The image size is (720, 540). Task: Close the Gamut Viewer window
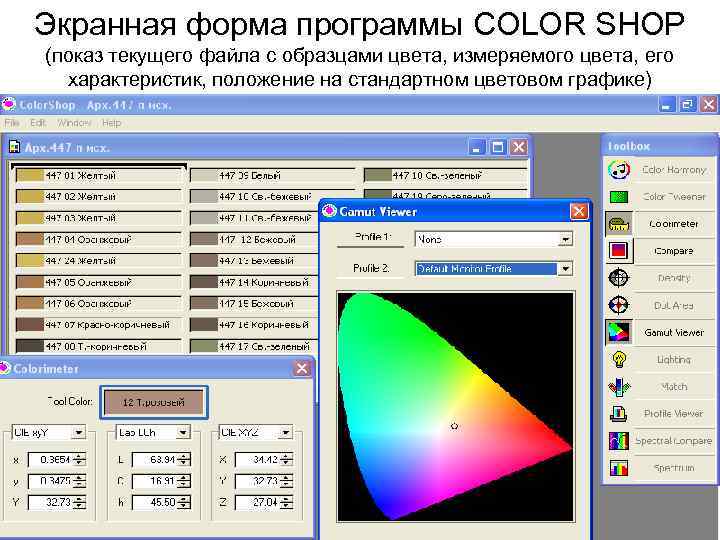[x=579, y=211]
